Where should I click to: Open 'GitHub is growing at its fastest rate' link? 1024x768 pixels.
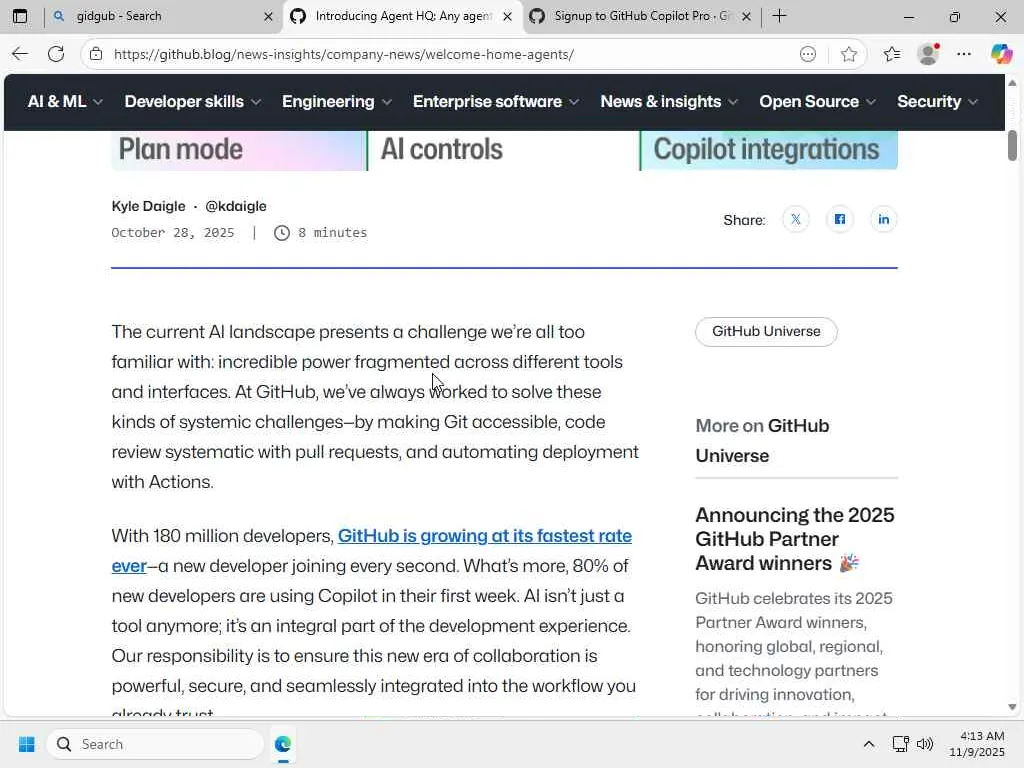484,537
